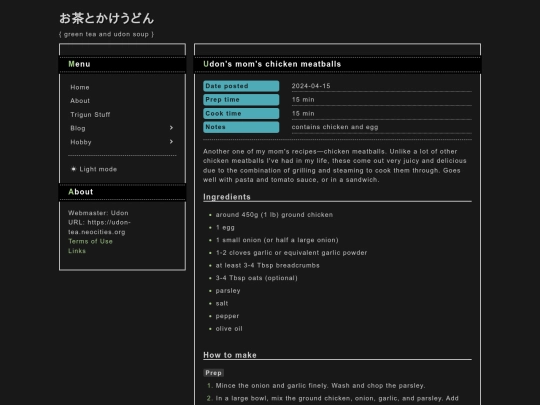
Task: Expand the Hobby submenu chevron
Action: [171, 142]
